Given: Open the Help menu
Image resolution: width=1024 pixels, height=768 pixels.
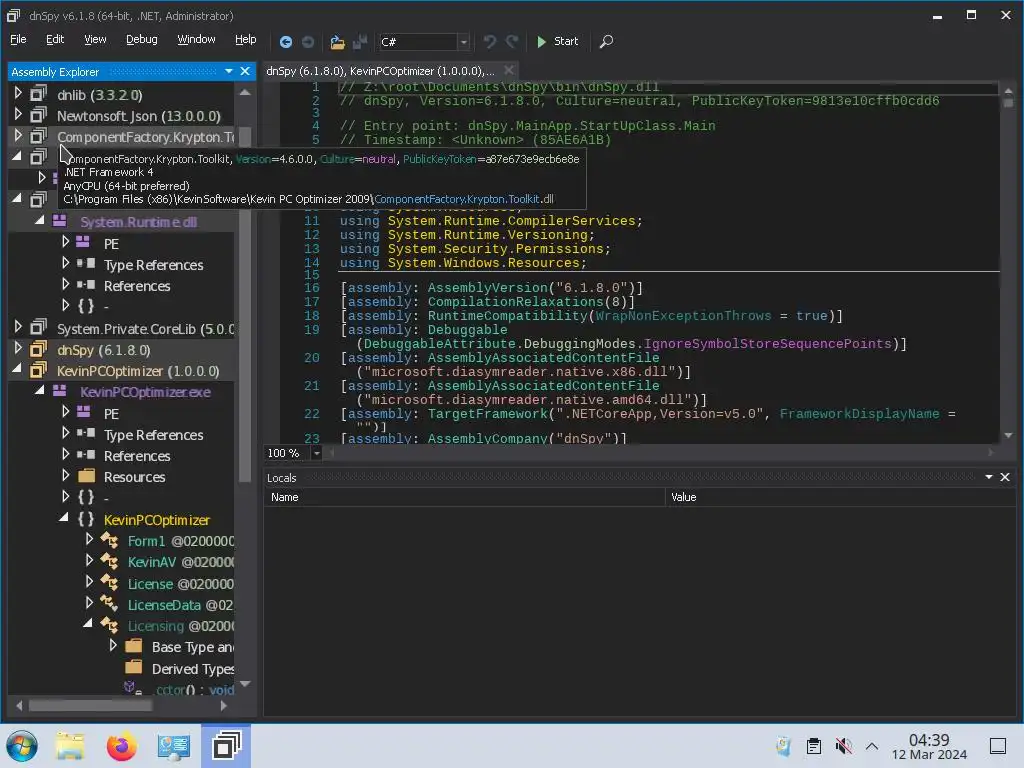Looking at the screenshot, I should click(x=246, y=39).
